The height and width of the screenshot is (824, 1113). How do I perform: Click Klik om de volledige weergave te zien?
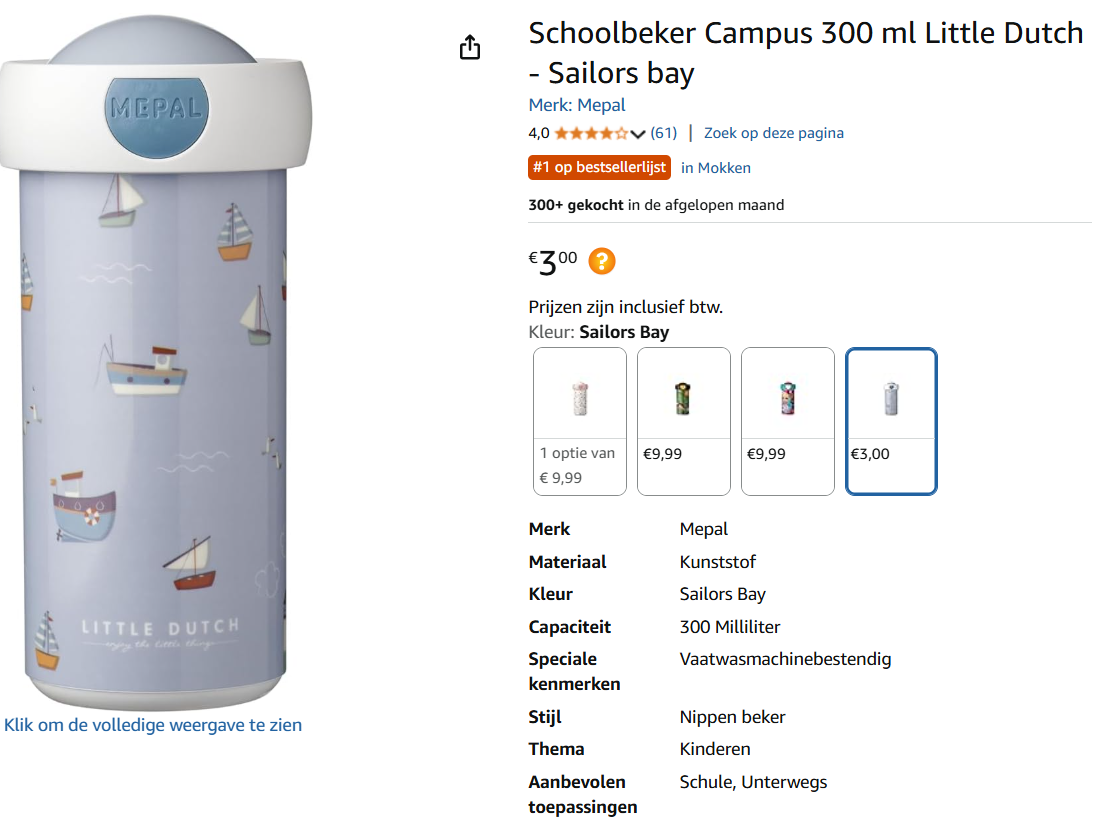[x=153, y=724]
